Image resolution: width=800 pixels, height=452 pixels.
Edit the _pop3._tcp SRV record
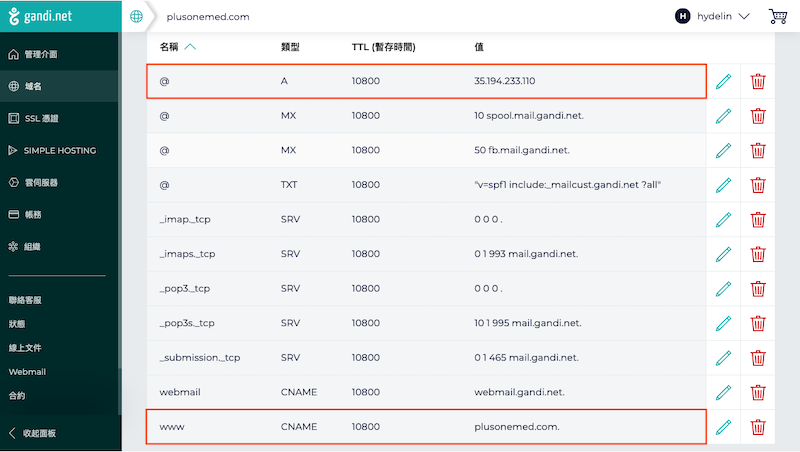click(x=723, y=289)
